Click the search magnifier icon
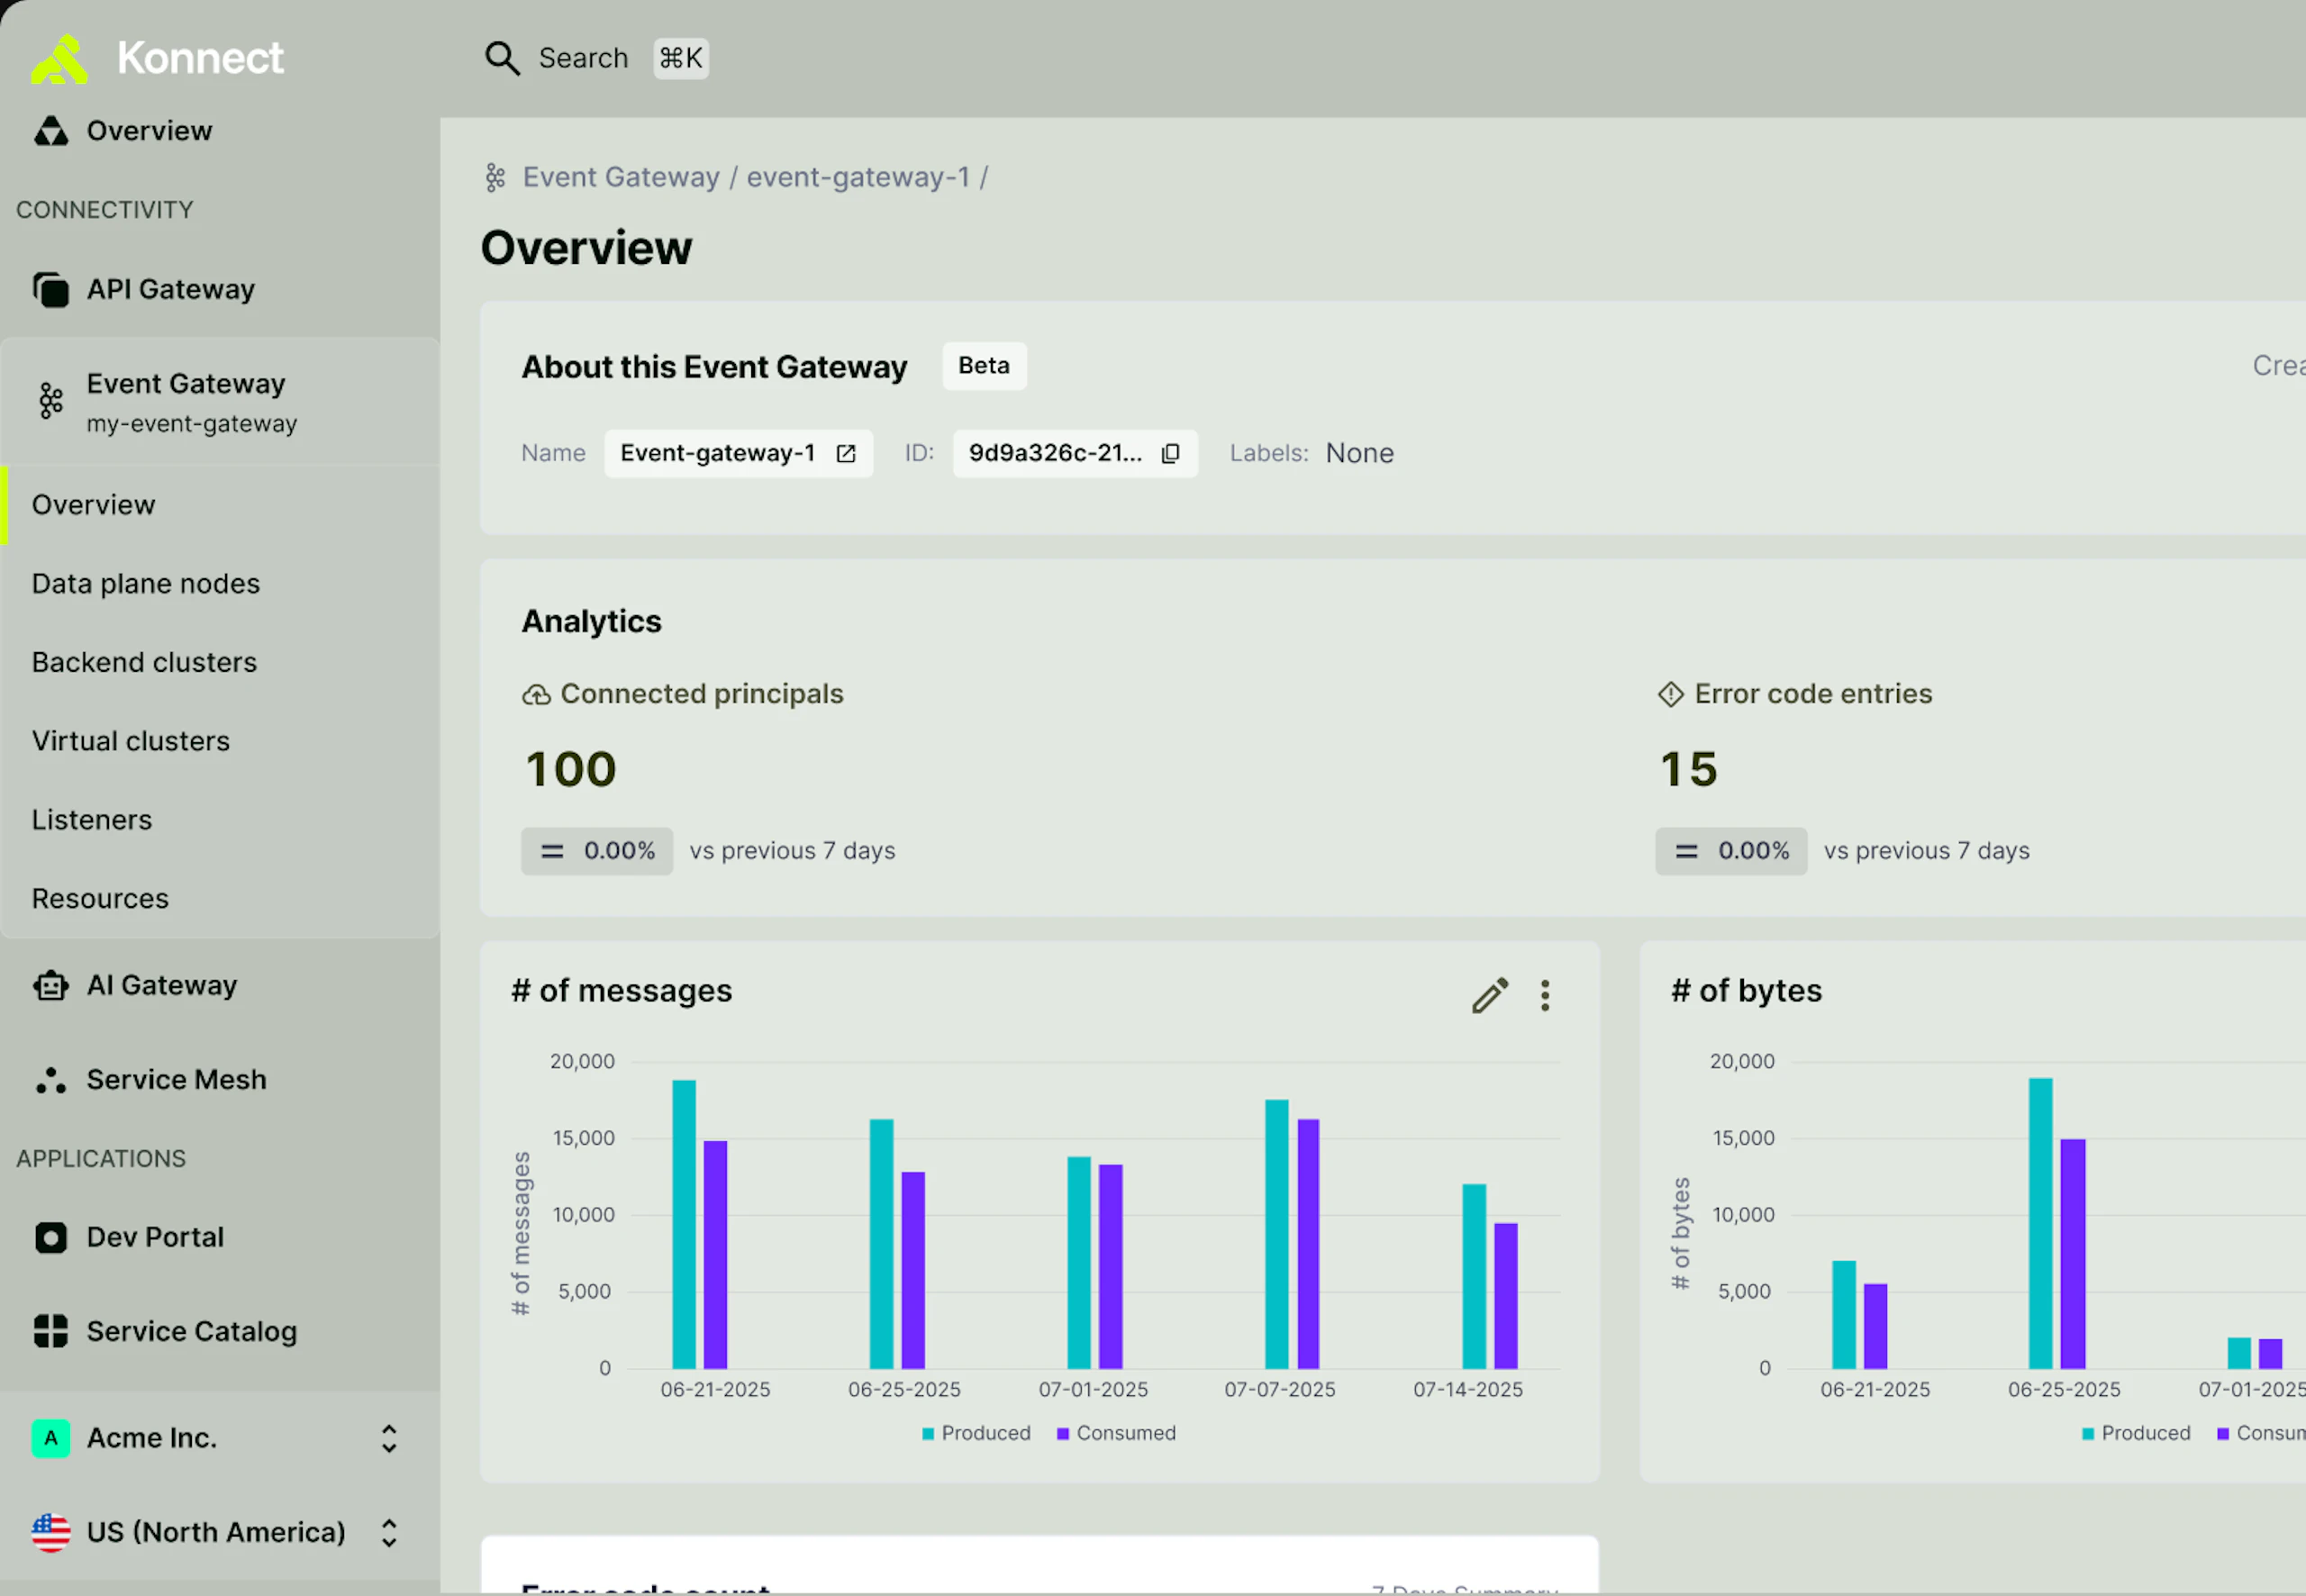 [x=502, y=58]
